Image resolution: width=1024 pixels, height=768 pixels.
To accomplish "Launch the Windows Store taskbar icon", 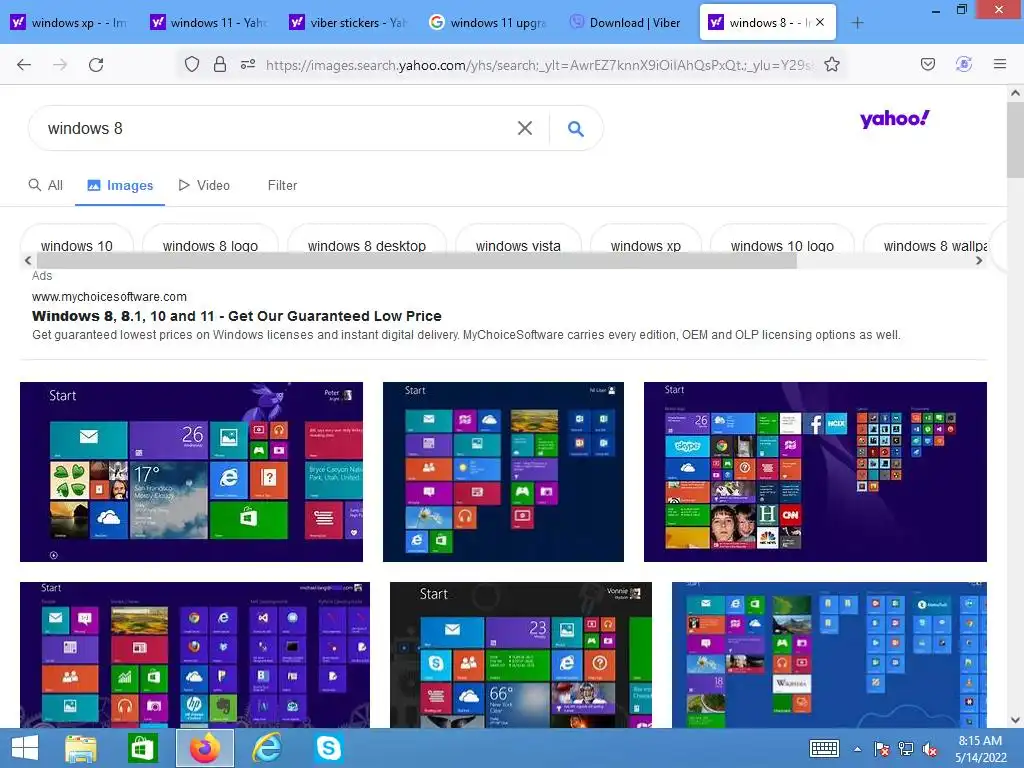I will pyautogui.click(x=142, y=748).
